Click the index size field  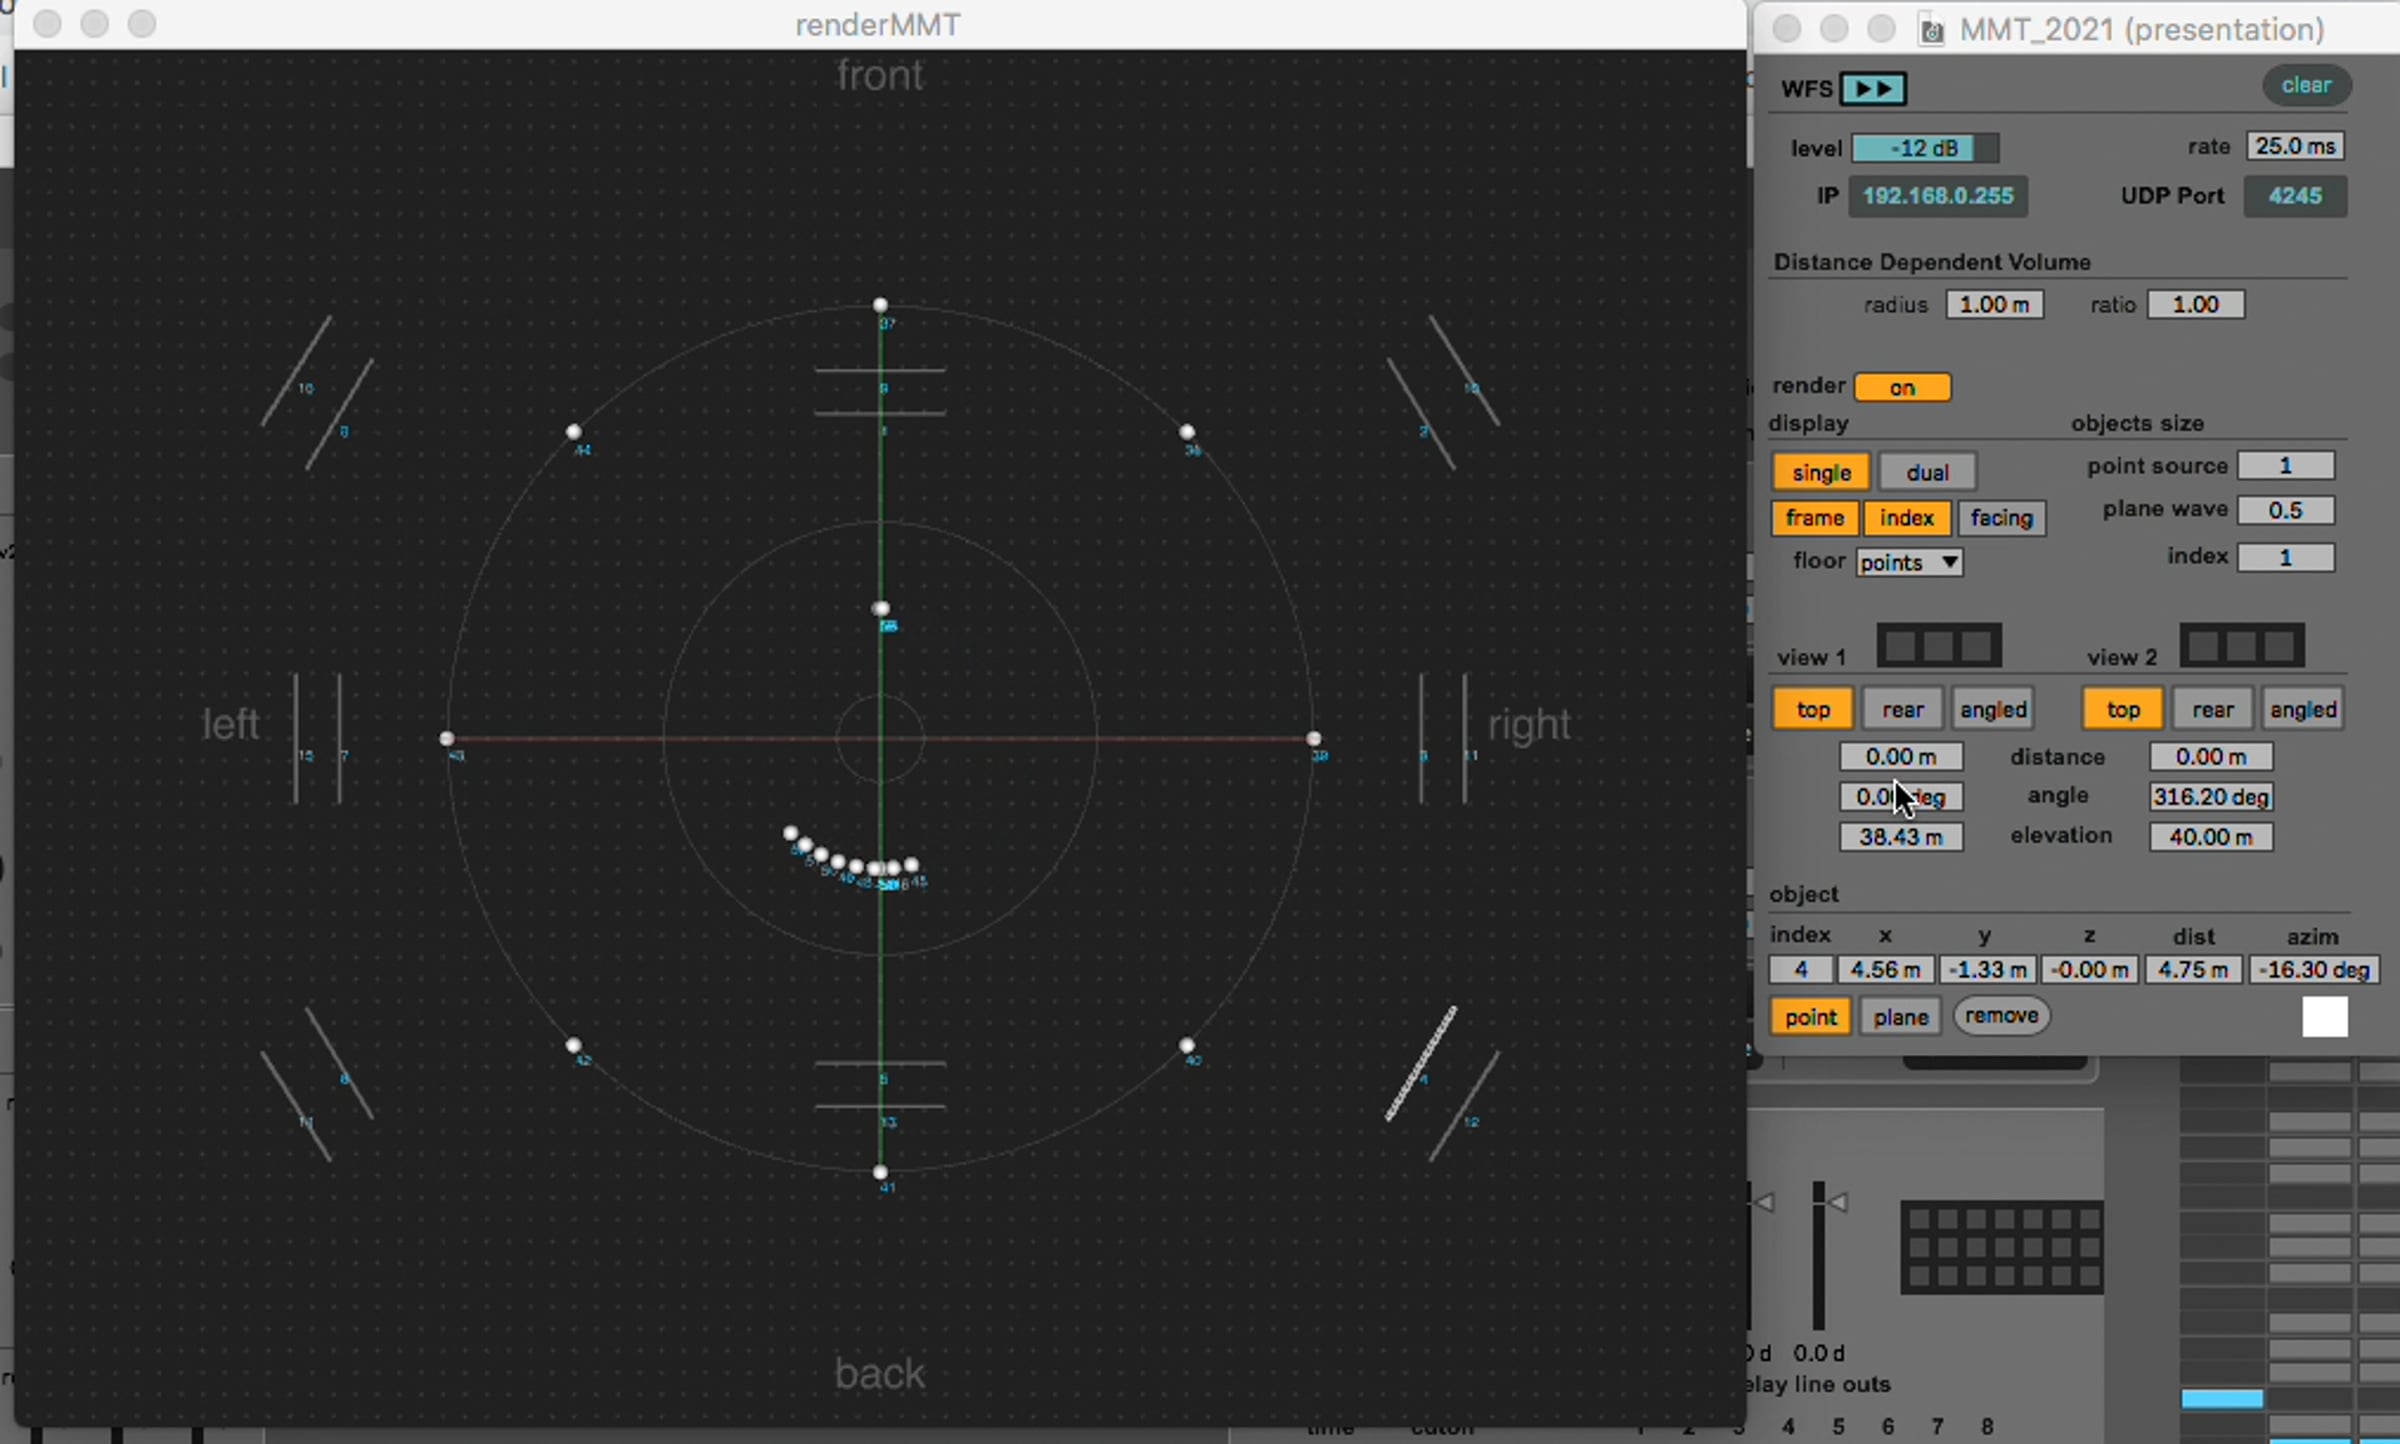pos(2286,557)
